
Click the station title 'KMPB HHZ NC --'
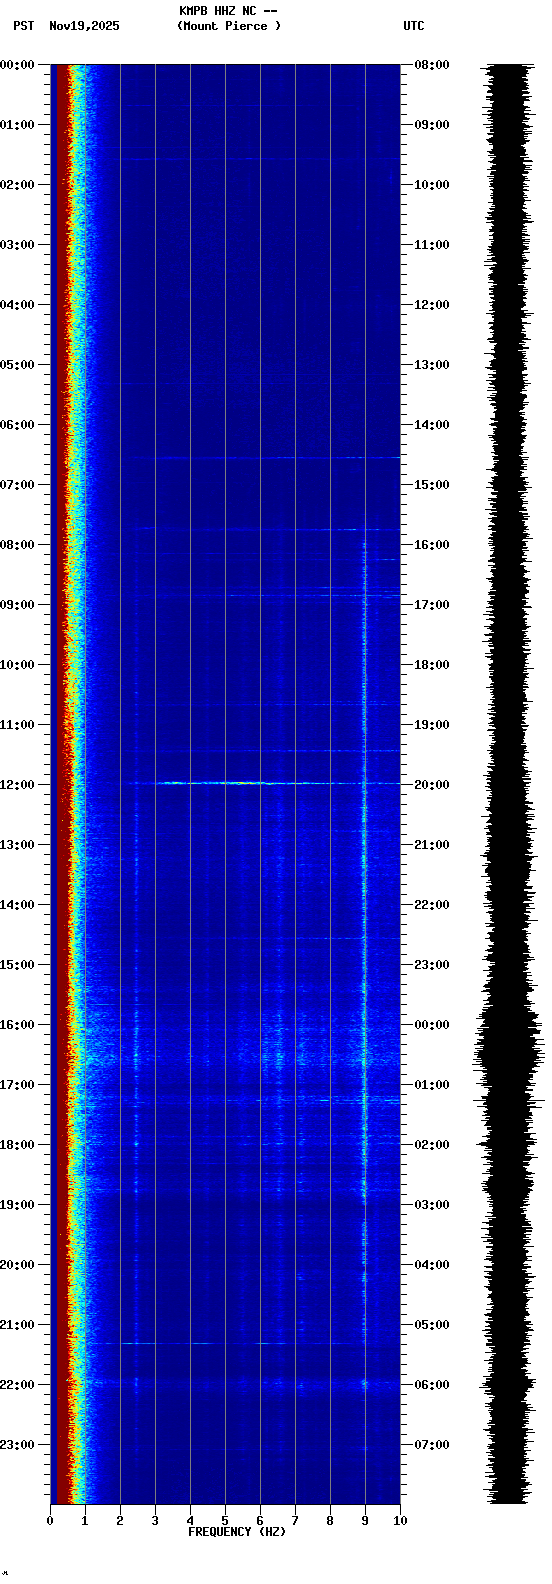tap(228, 11)
